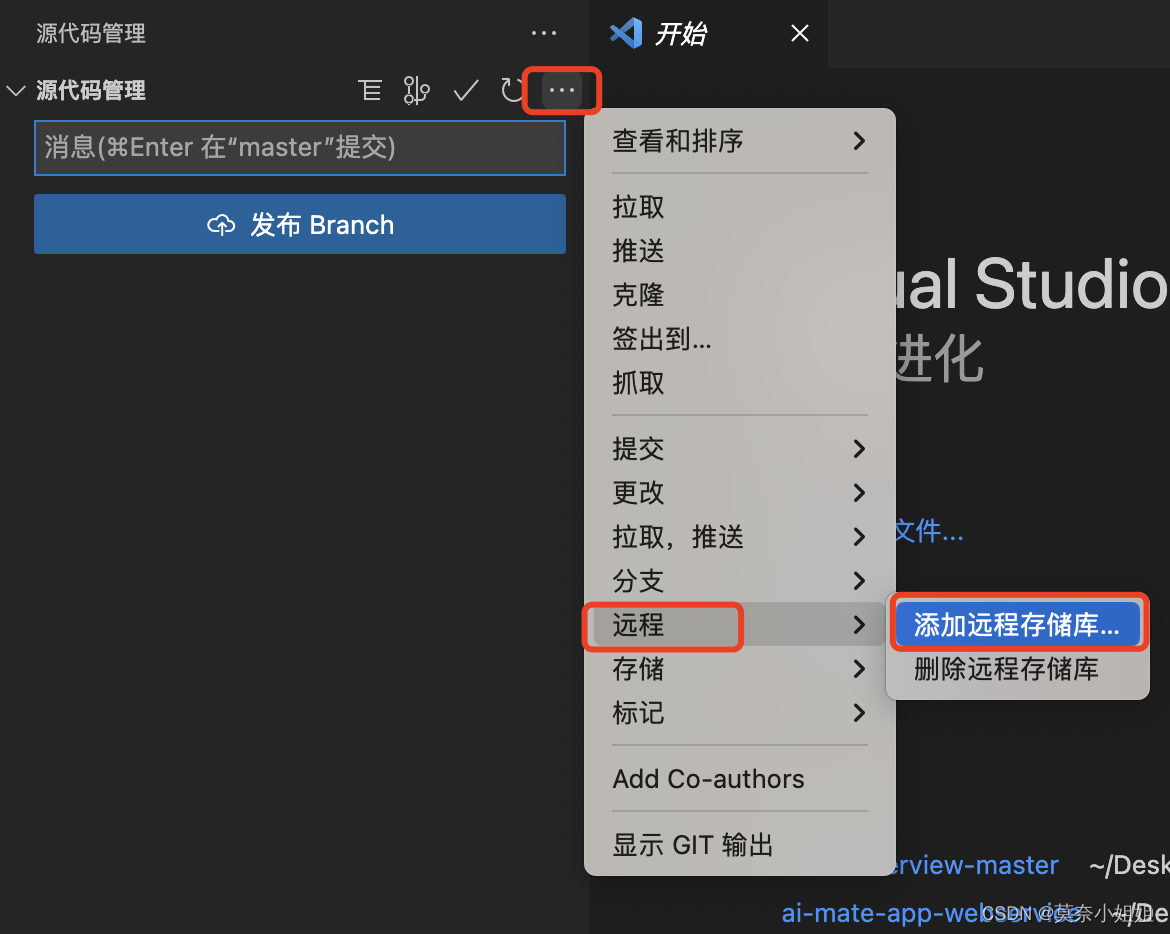Click the commit checkmark icon
Image resolution: width=1170 pixels, height=934 pixels.
click(466, 90)
